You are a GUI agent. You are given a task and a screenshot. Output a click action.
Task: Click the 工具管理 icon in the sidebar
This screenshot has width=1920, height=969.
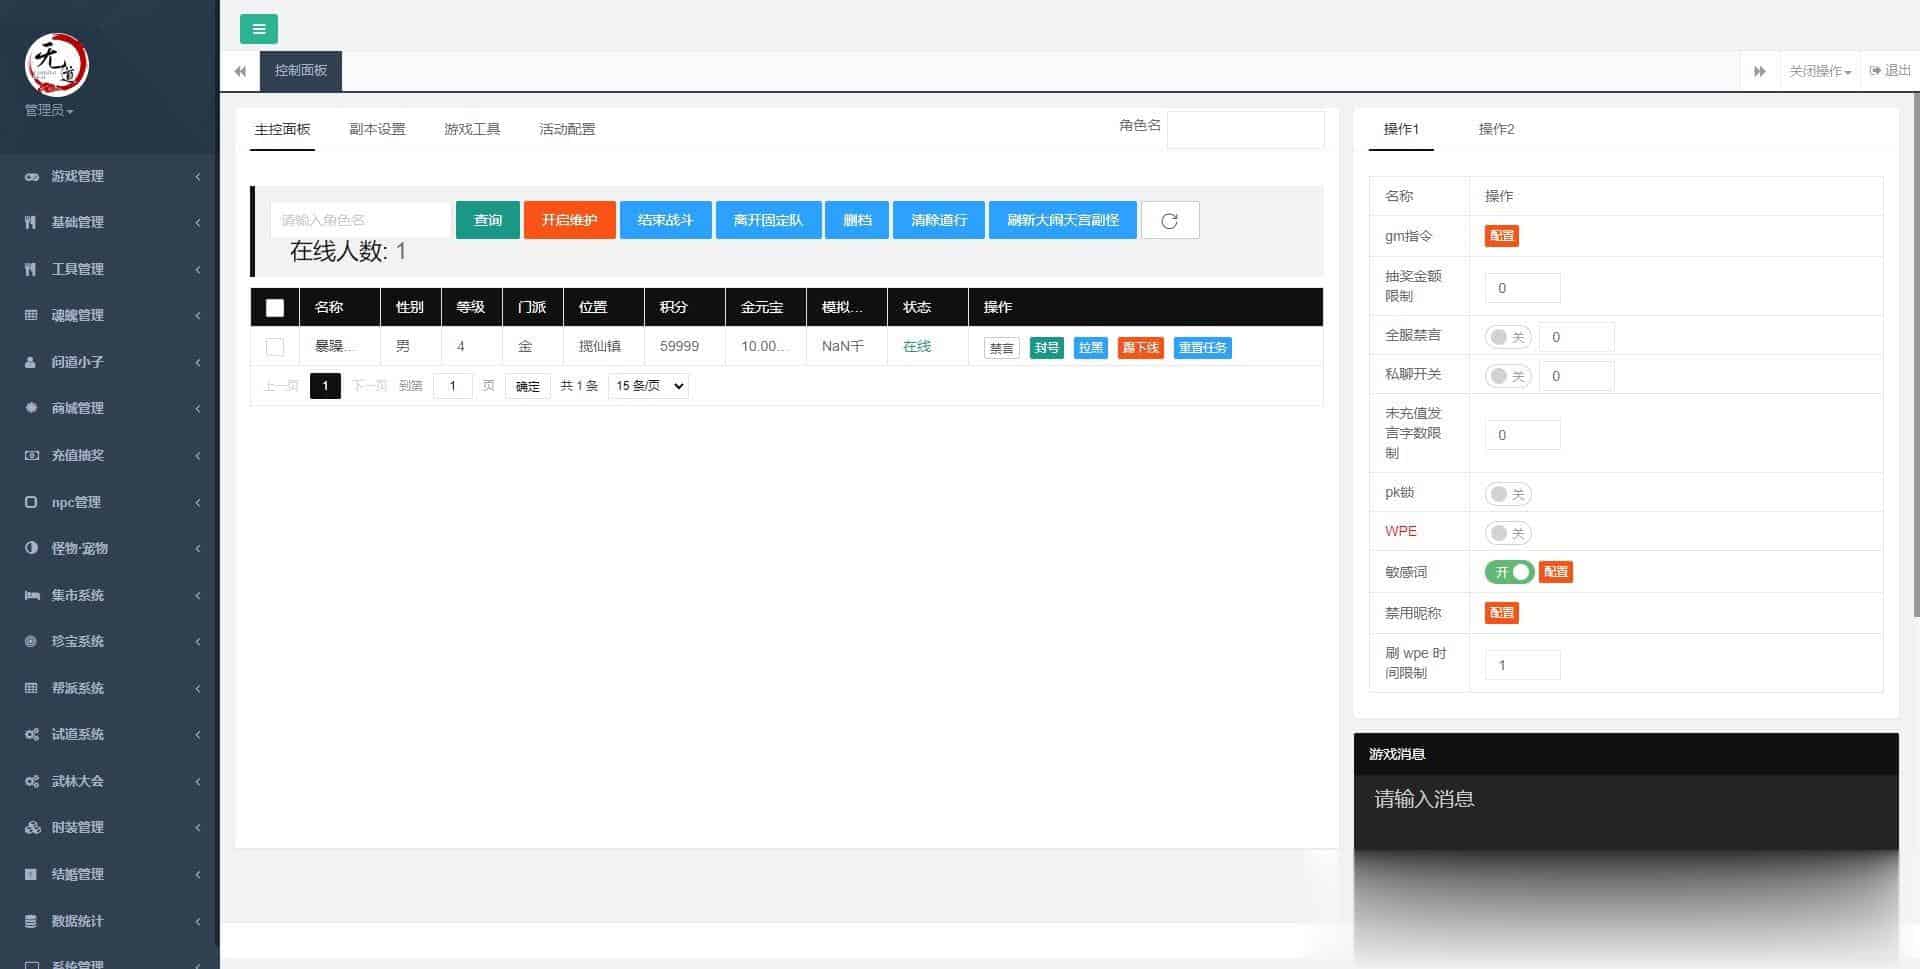pyautogui.click(x=31, y=269)
